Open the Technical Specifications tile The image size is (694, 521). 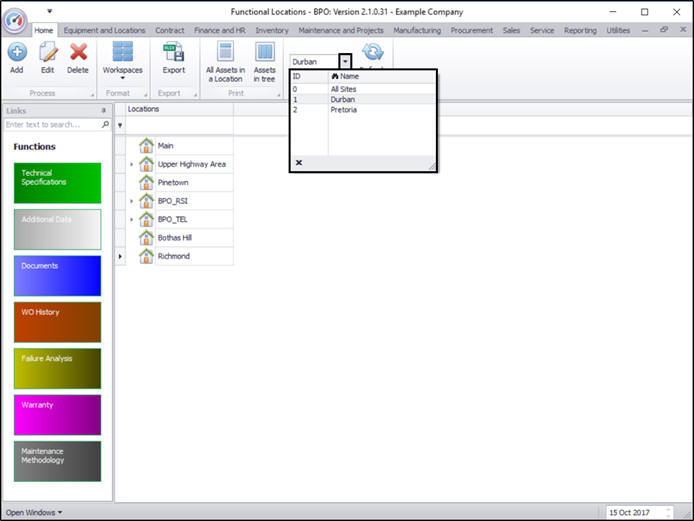[x=58, y=183]
